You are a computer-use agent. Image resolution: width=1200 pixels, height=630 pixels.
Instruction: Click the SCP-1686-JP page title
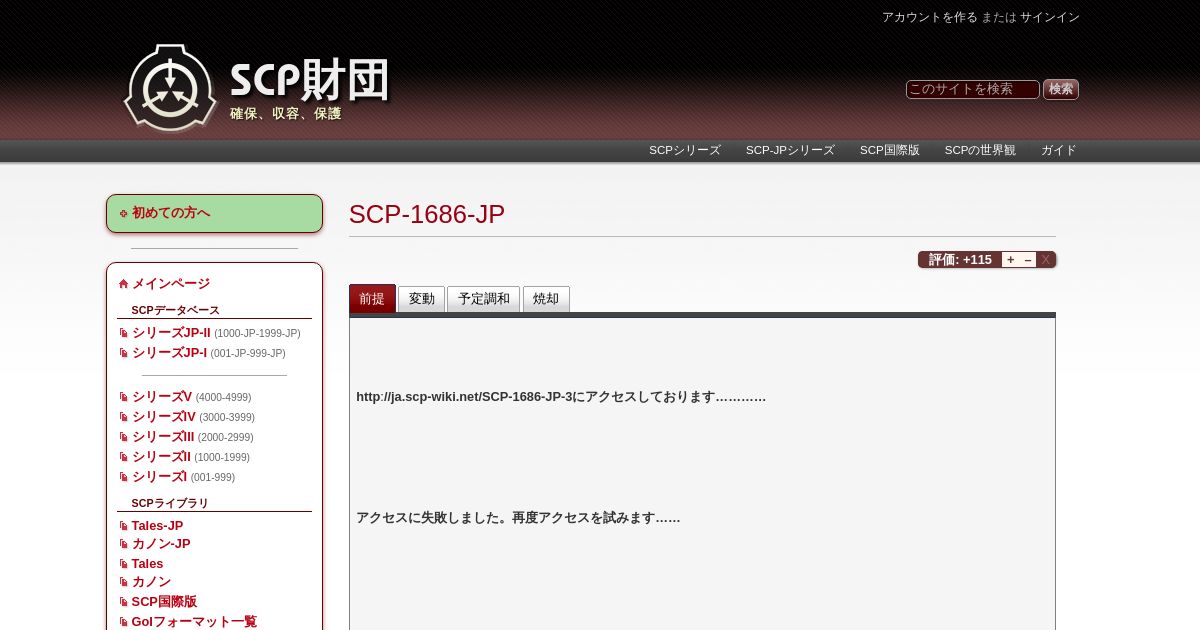point(427,214)
